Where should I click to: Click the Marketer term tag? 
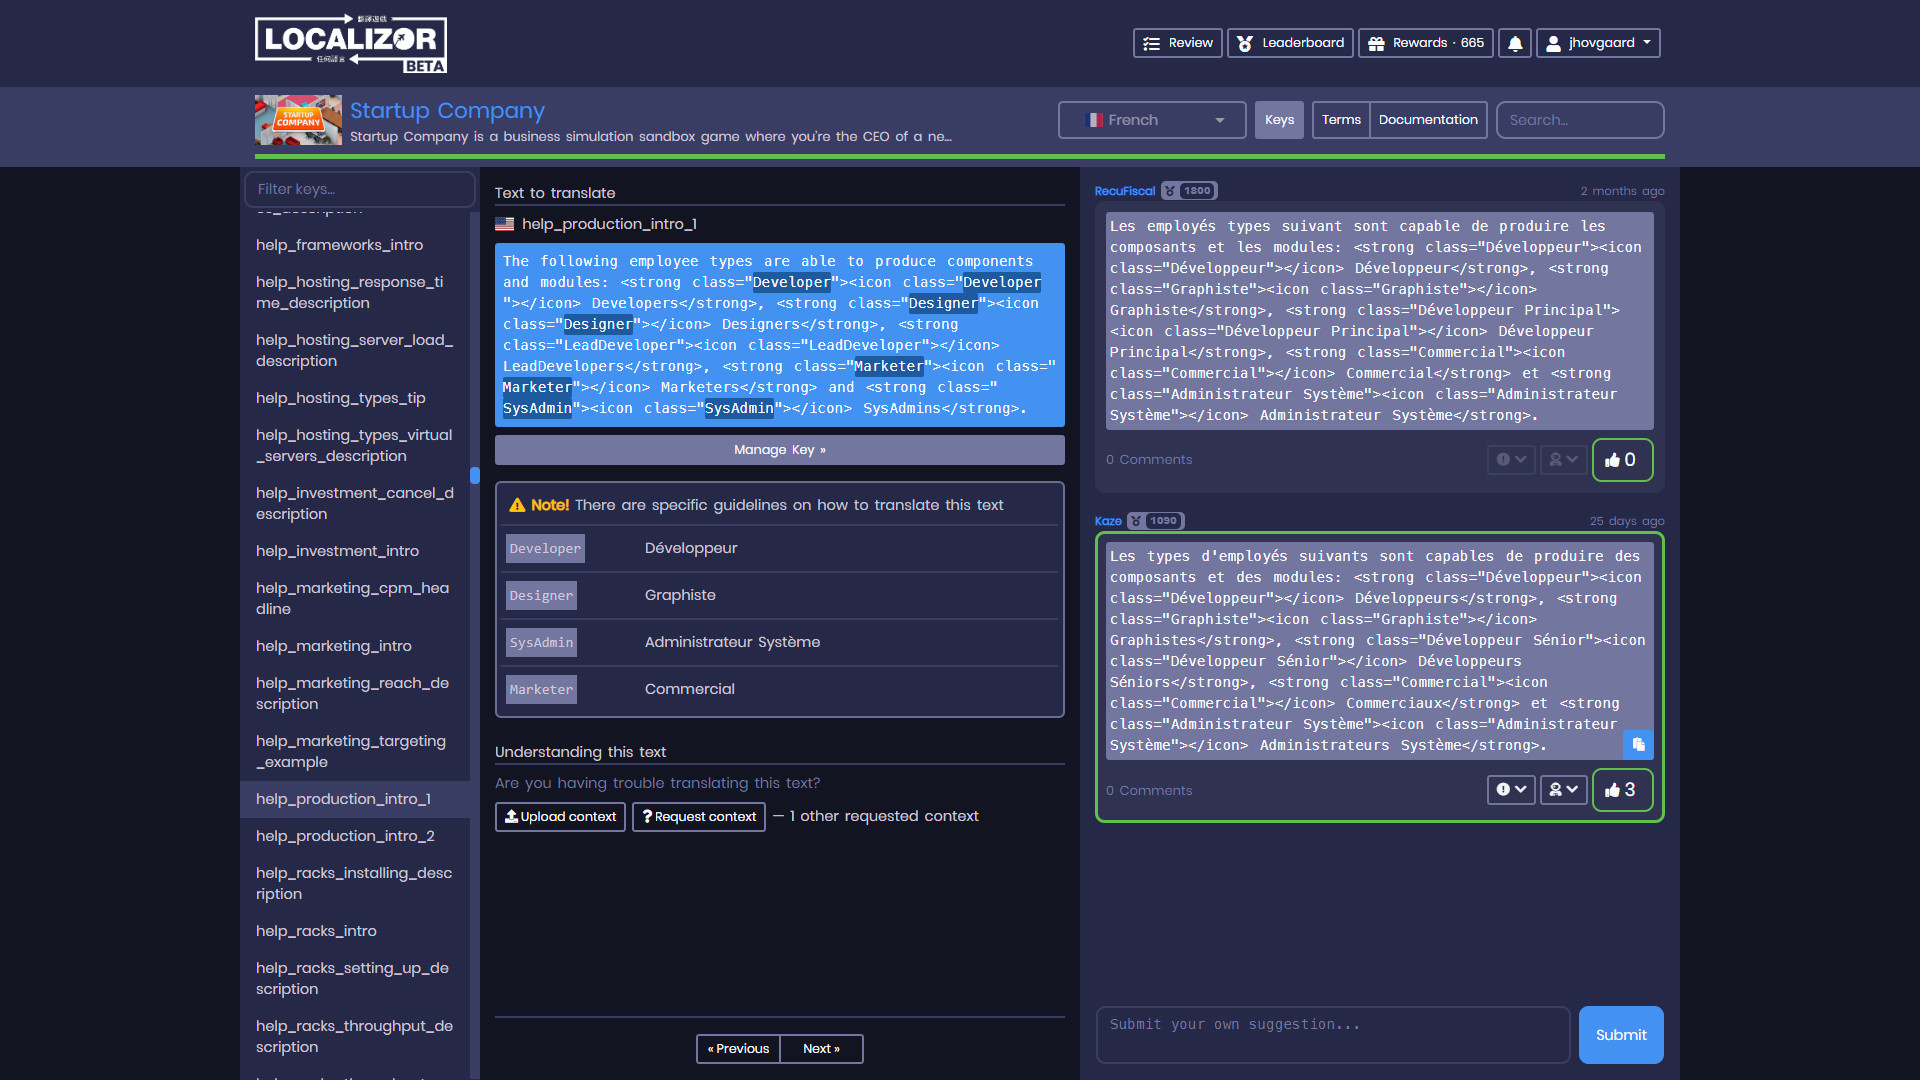point(541,690)
